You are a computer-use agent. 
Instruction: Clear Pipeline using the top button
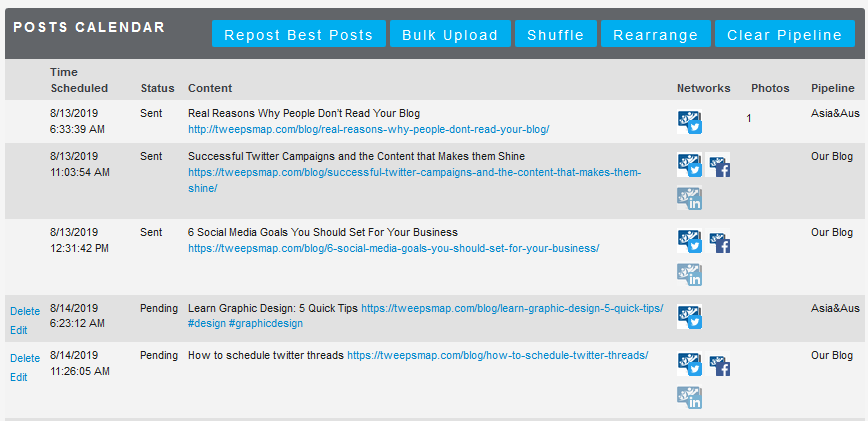pyautogui.click(x=785, y=35)
